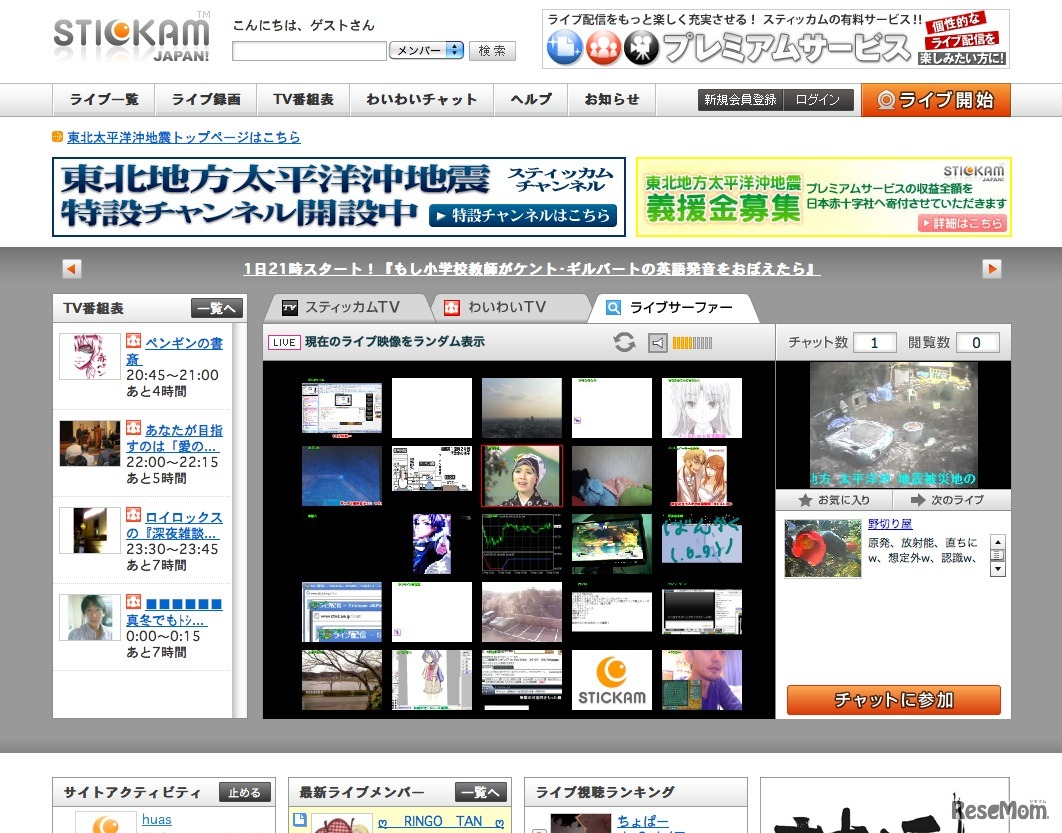Mute audio with the speaker icon
1062x833 pixels.
657,343
